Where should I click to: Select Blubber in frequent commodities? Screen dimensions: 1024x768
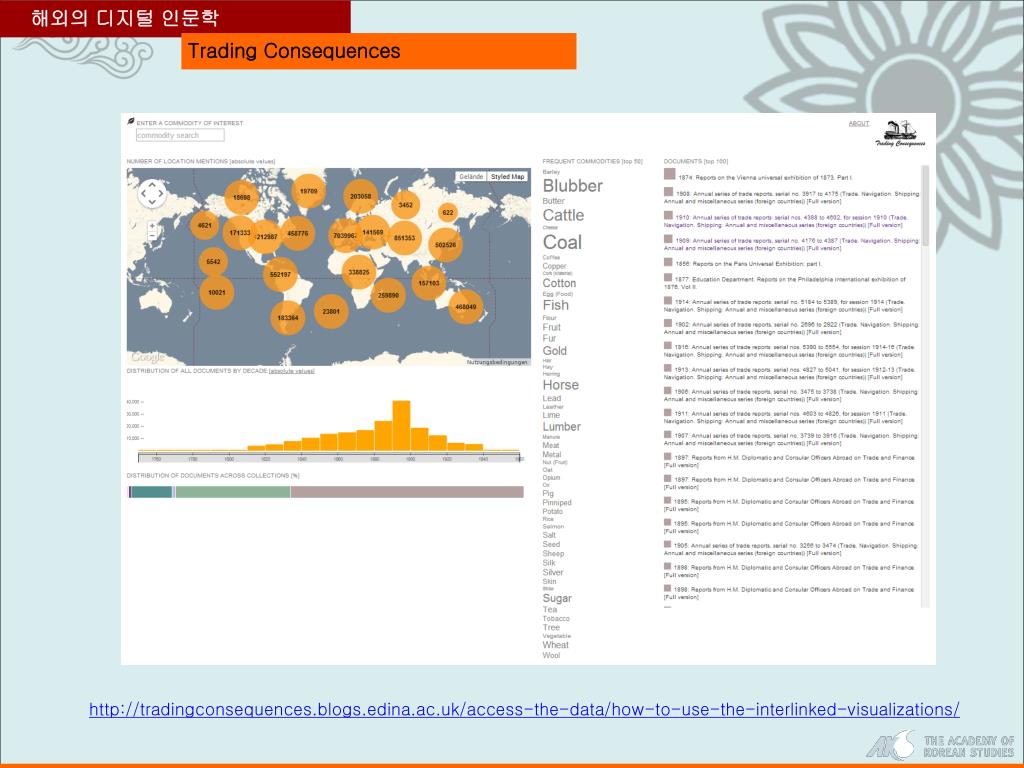point(573,185)
